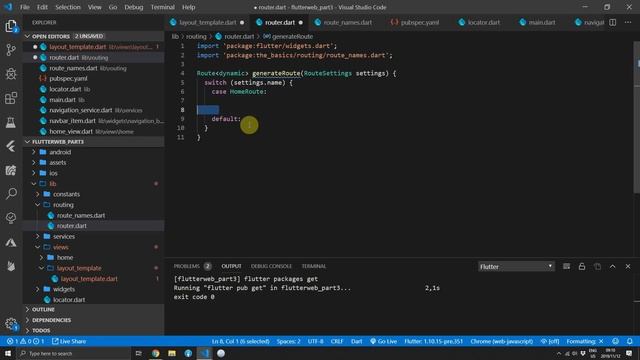Open the Extensions view
Screen dimensions: 640x360
click(11, 98)
